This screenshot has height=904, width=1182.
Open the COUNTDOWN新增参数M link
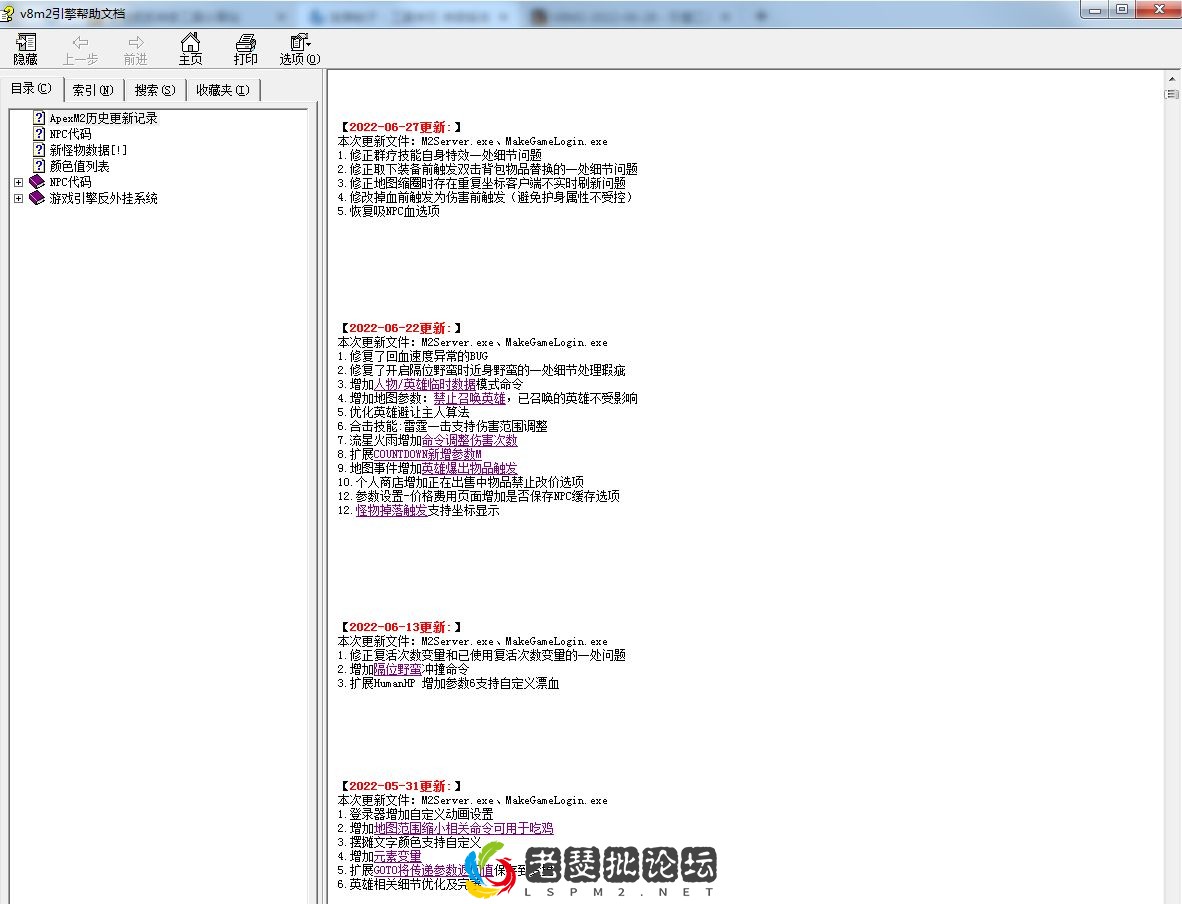click(x=428, y=454)
